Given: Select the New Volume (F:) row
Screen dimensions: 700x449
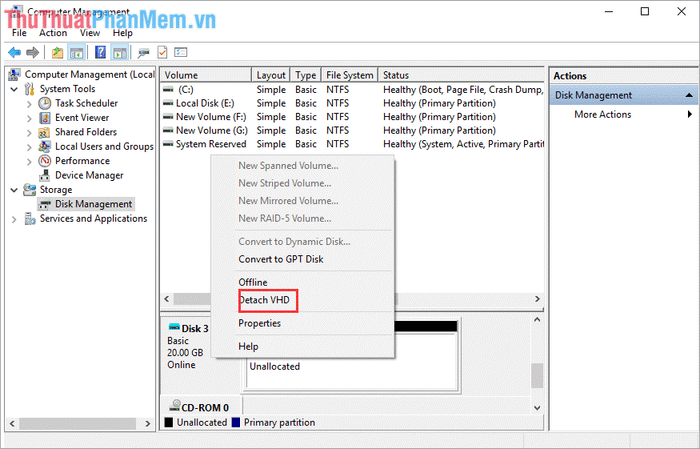Looking at the screenshot, I should 353,117.
